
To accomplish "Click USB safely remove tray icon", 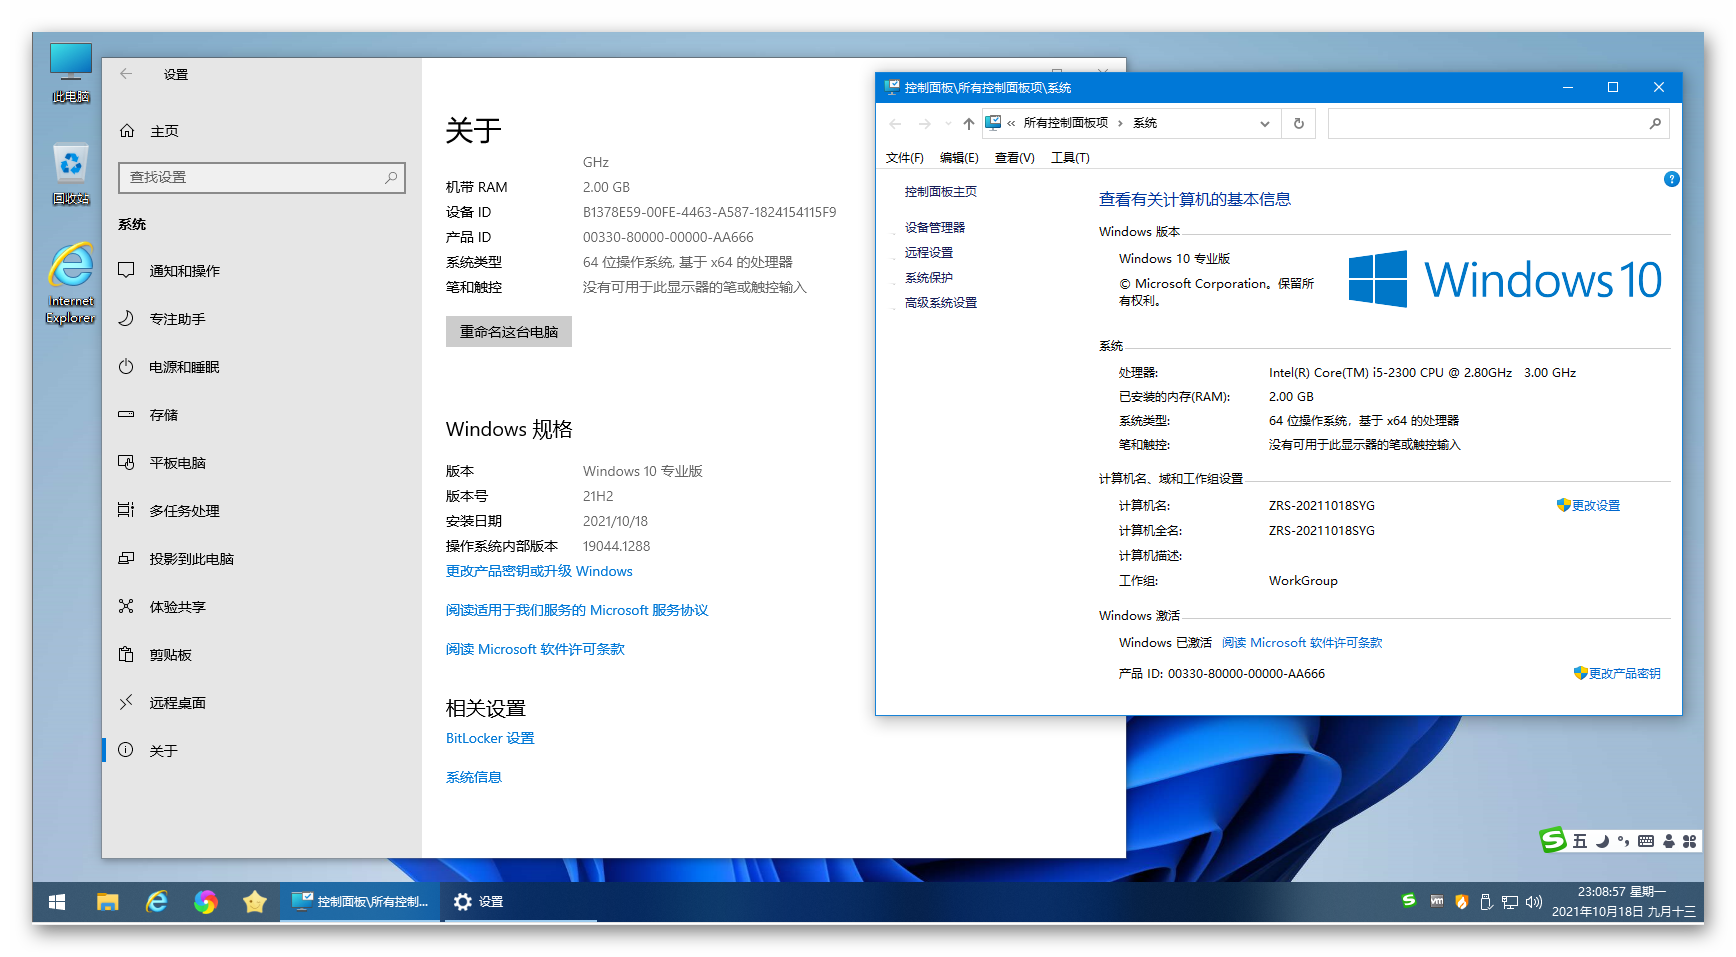I will tap(1486, 902).
